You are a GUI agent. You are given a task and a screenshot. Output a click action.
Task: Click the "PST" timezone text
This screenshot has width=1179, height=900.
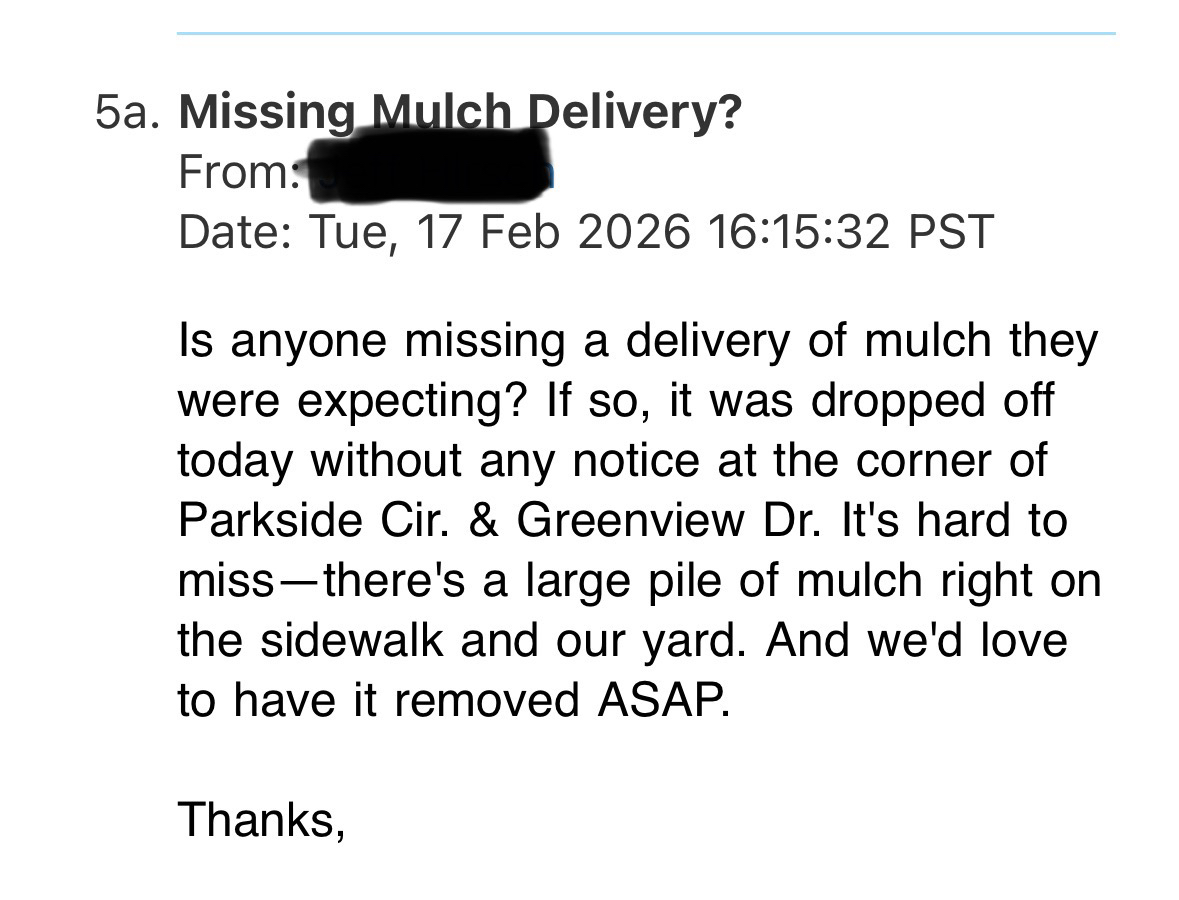point(950,232)
